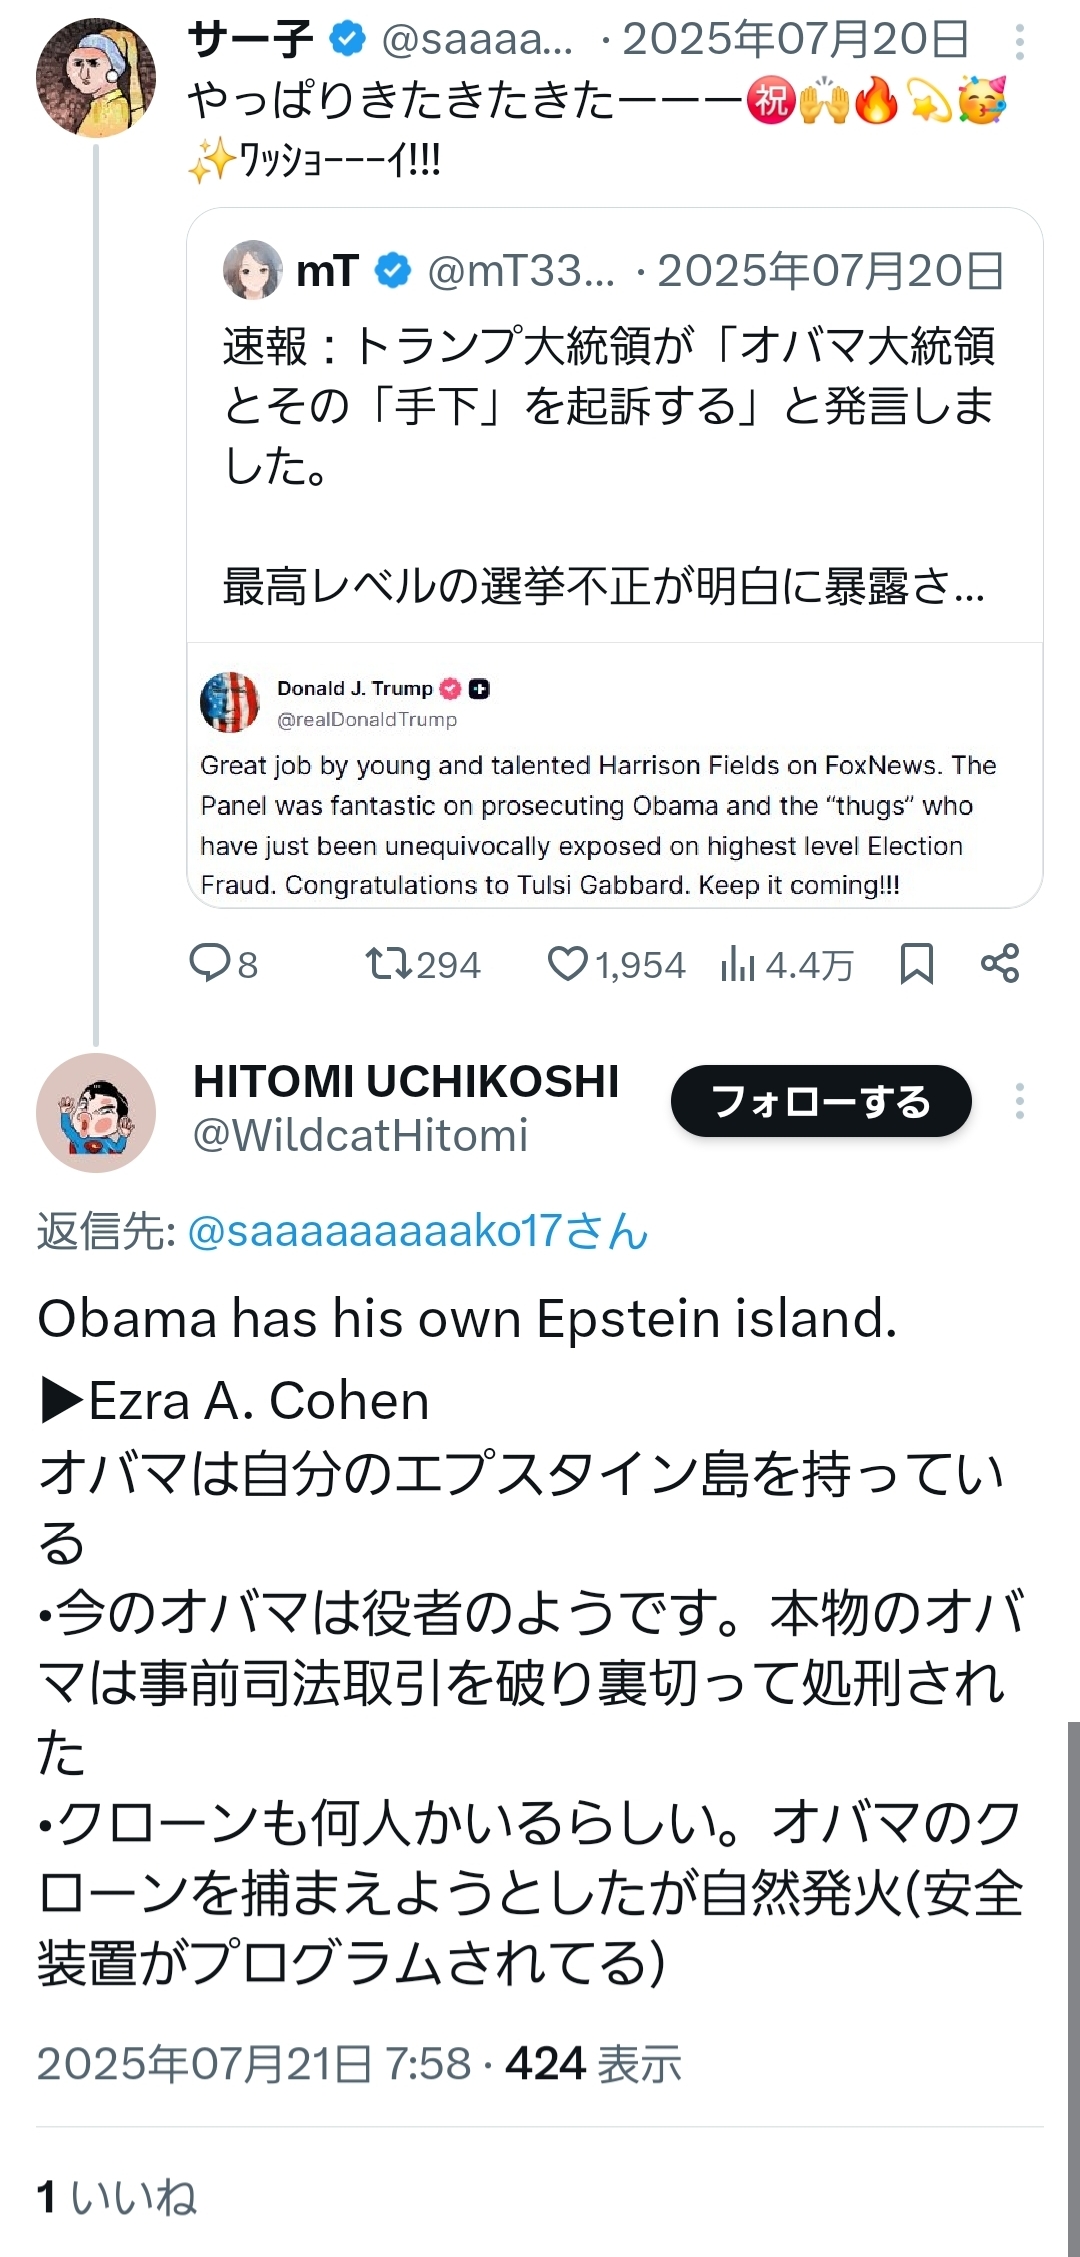Click the repost arrows icon
This screenshot has width=1080, height=2257.
(x=388, y=963)
